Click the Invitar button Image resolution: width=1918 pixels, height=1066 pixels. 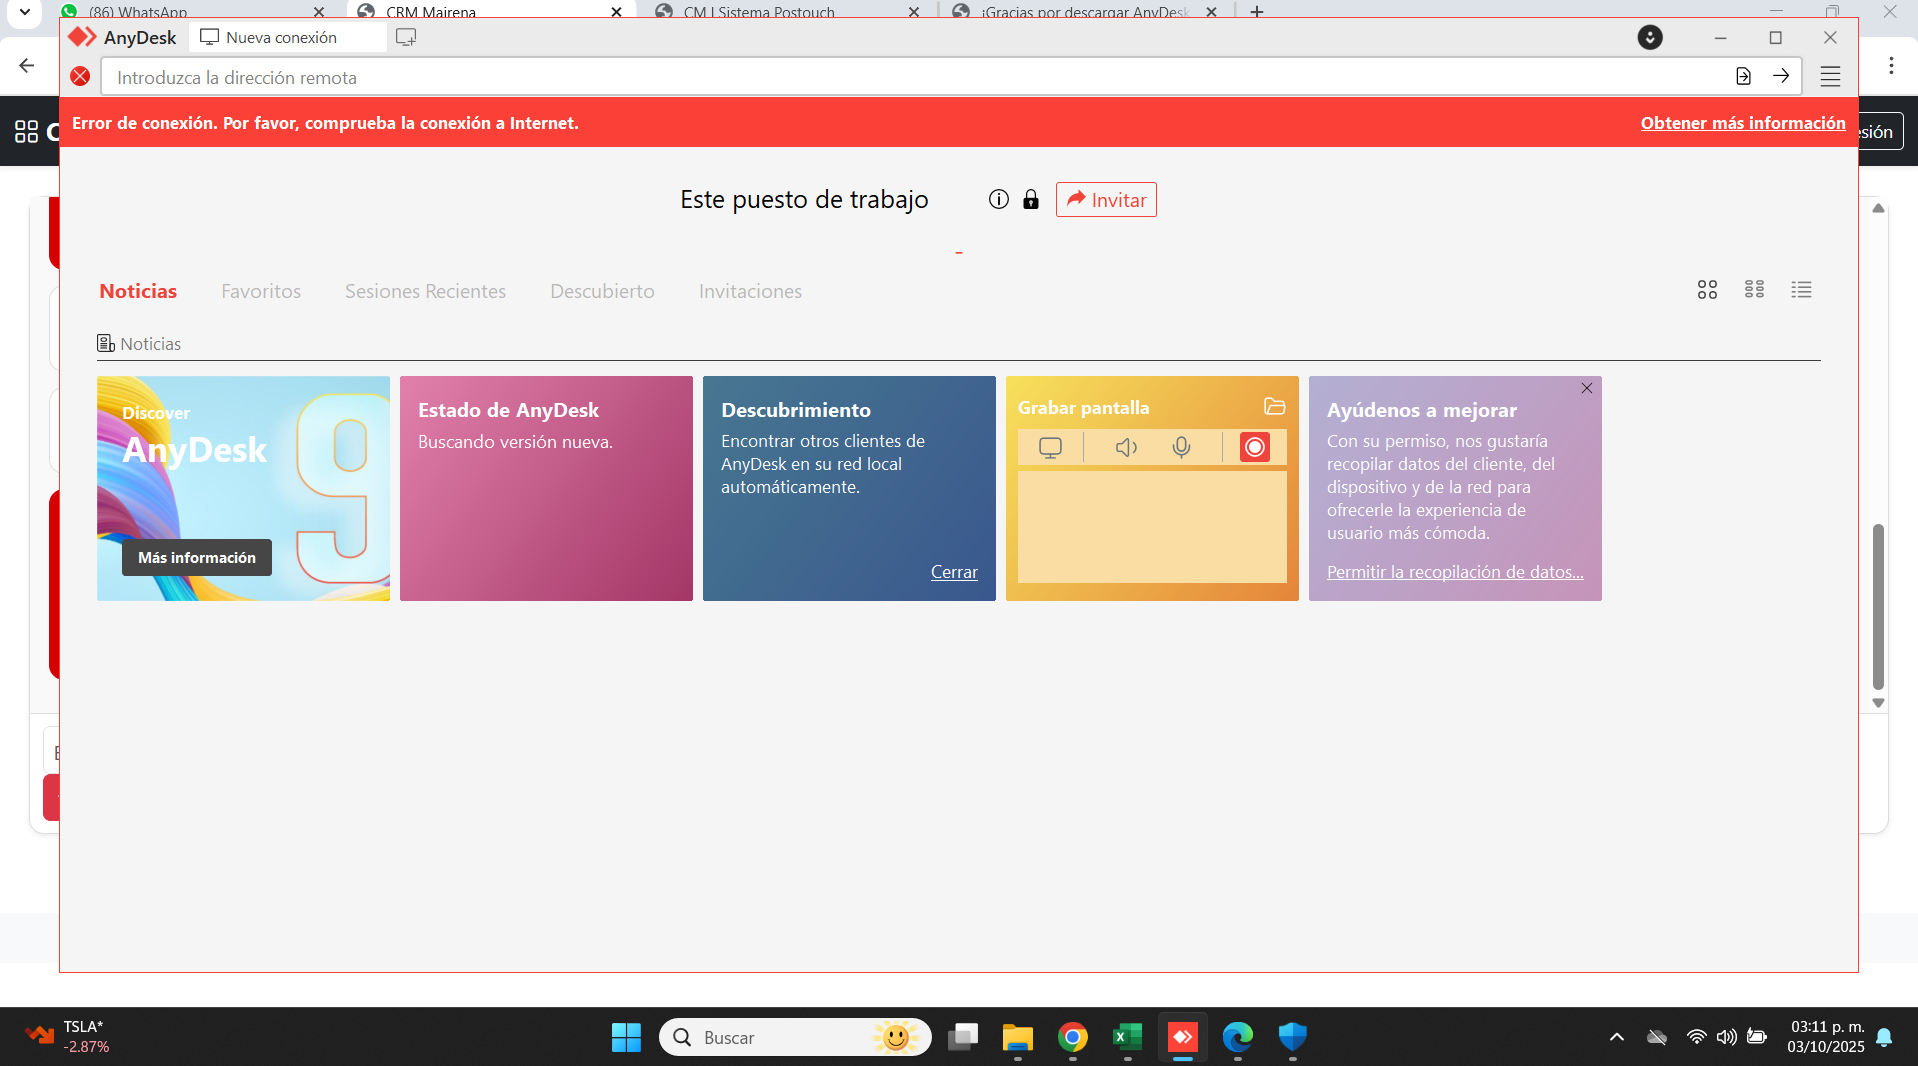click(x=1106, y=200)
